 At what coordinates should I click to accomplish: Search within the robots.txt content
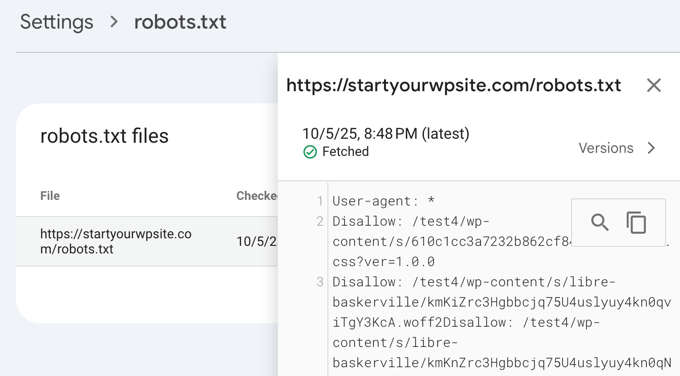coord(600,222)
